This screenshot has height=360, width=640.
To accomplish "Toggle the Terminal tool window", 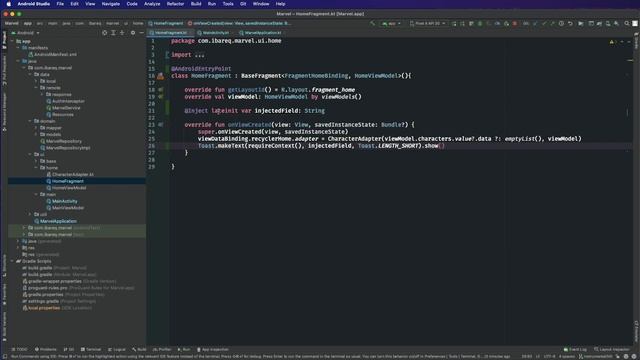I will click(91, 349).
